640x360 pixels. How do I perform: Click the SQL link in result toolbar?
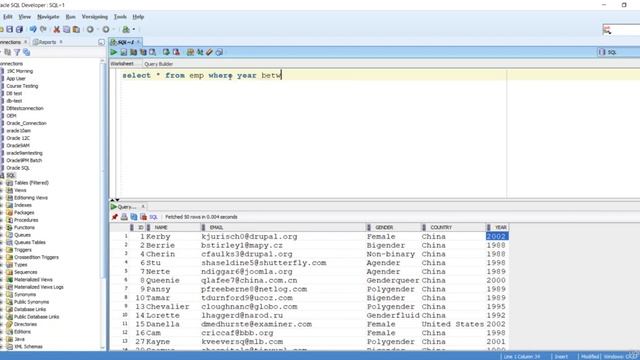click(x=153, y=217)
